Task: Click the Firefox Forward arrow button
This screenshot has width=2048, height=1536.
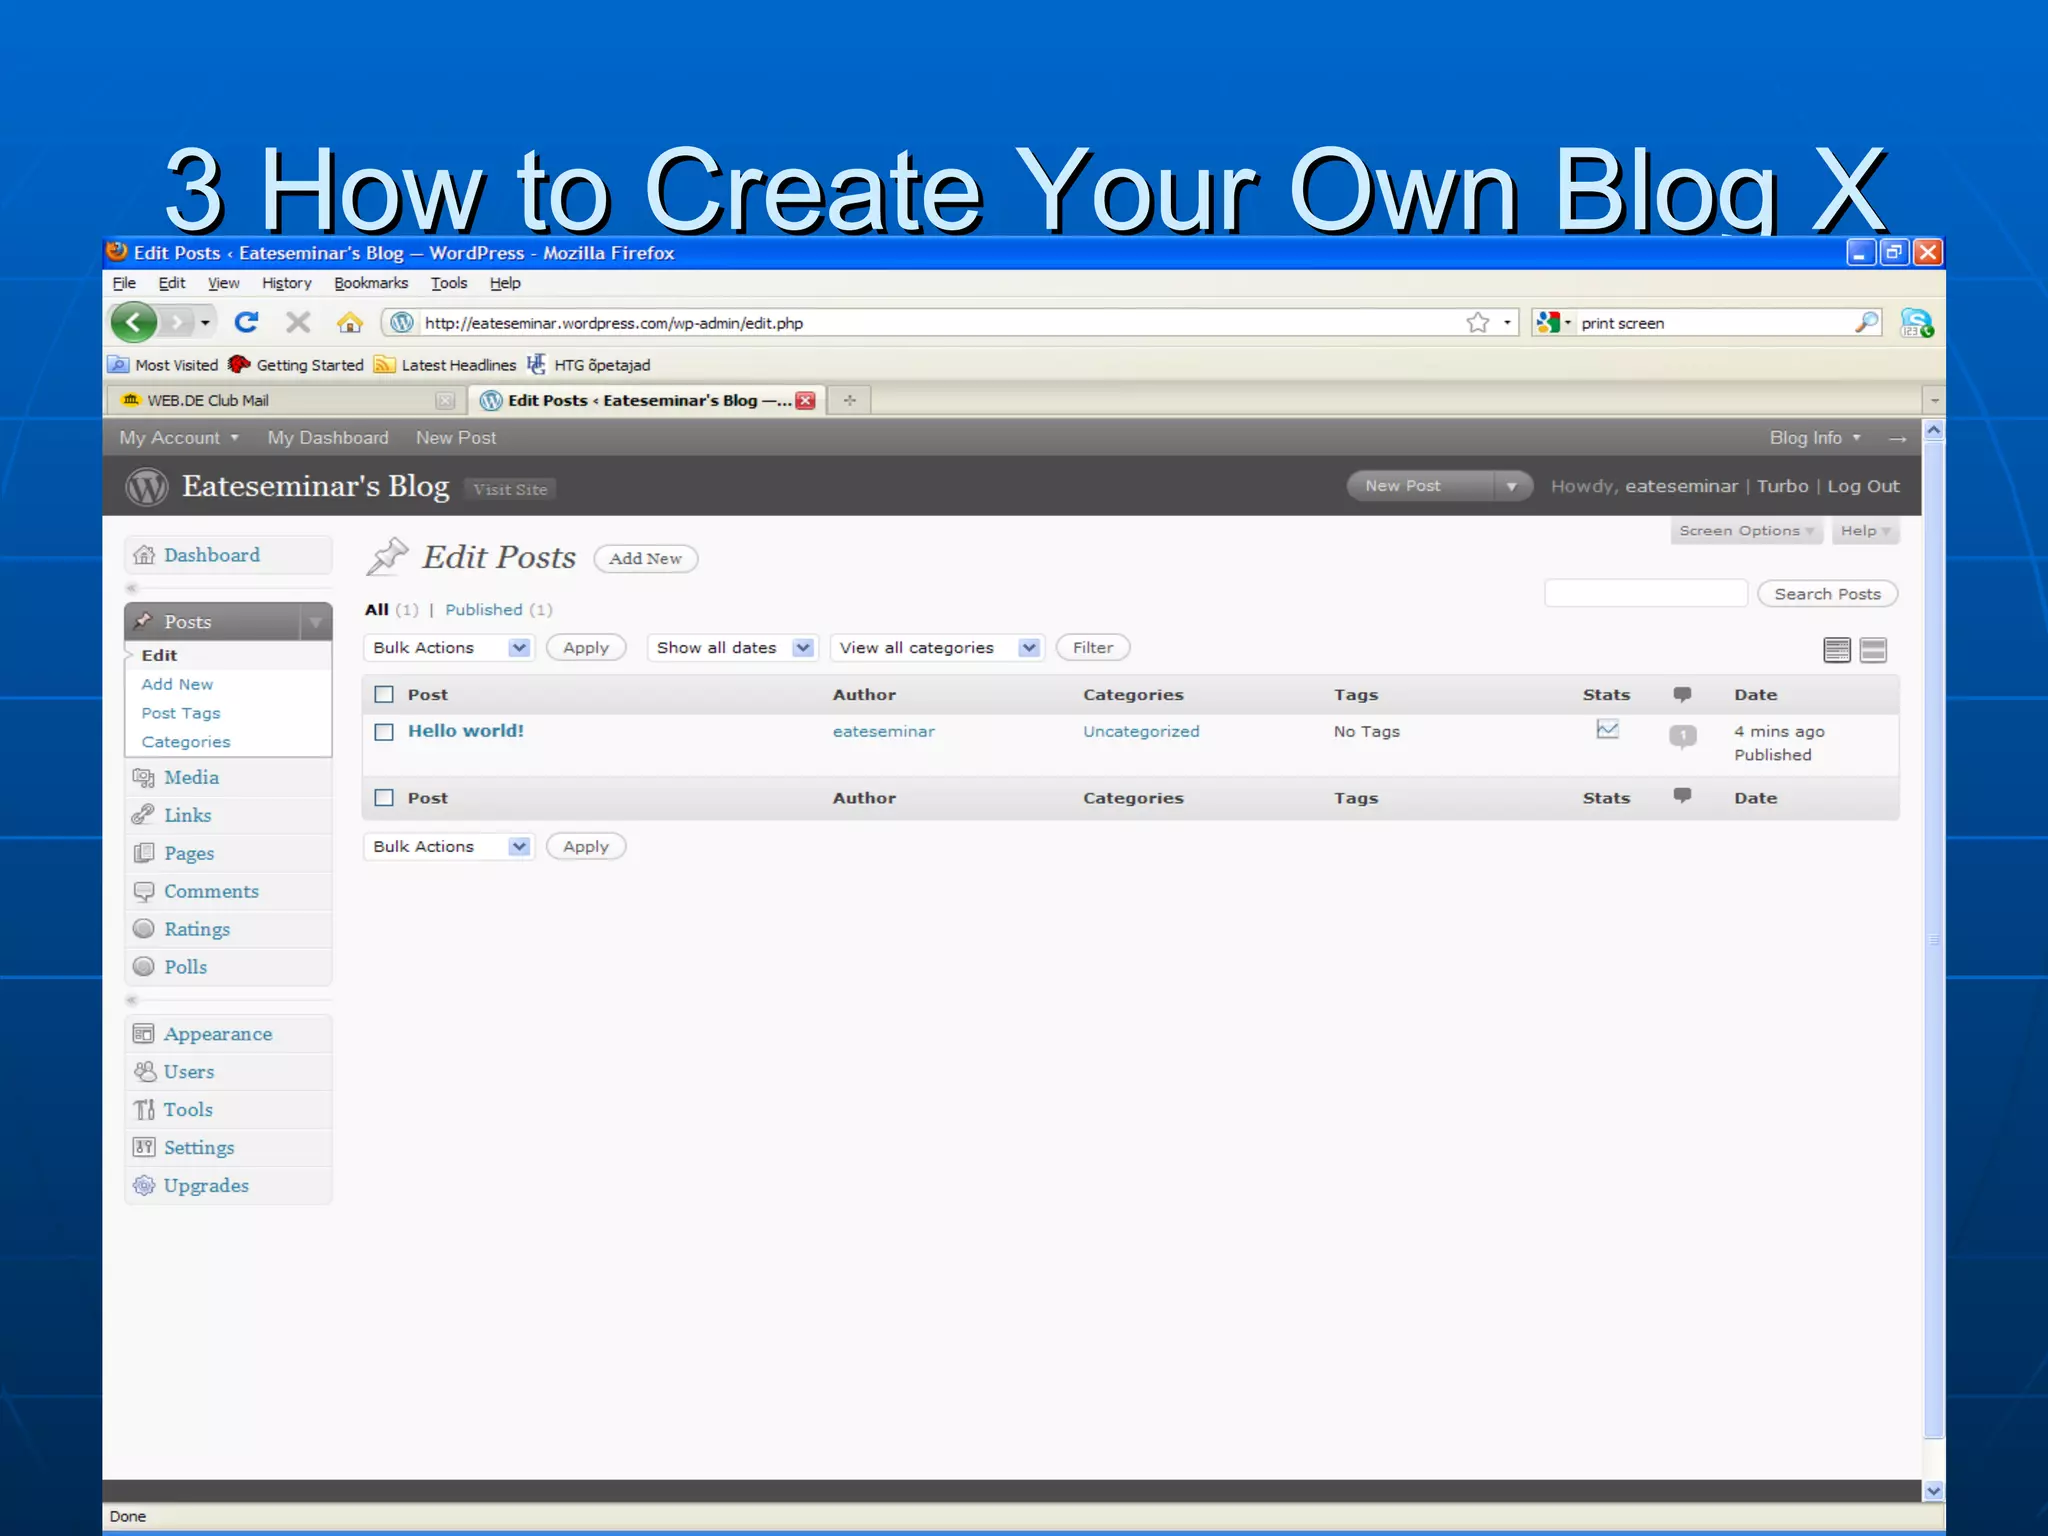Action: point(177,323)
